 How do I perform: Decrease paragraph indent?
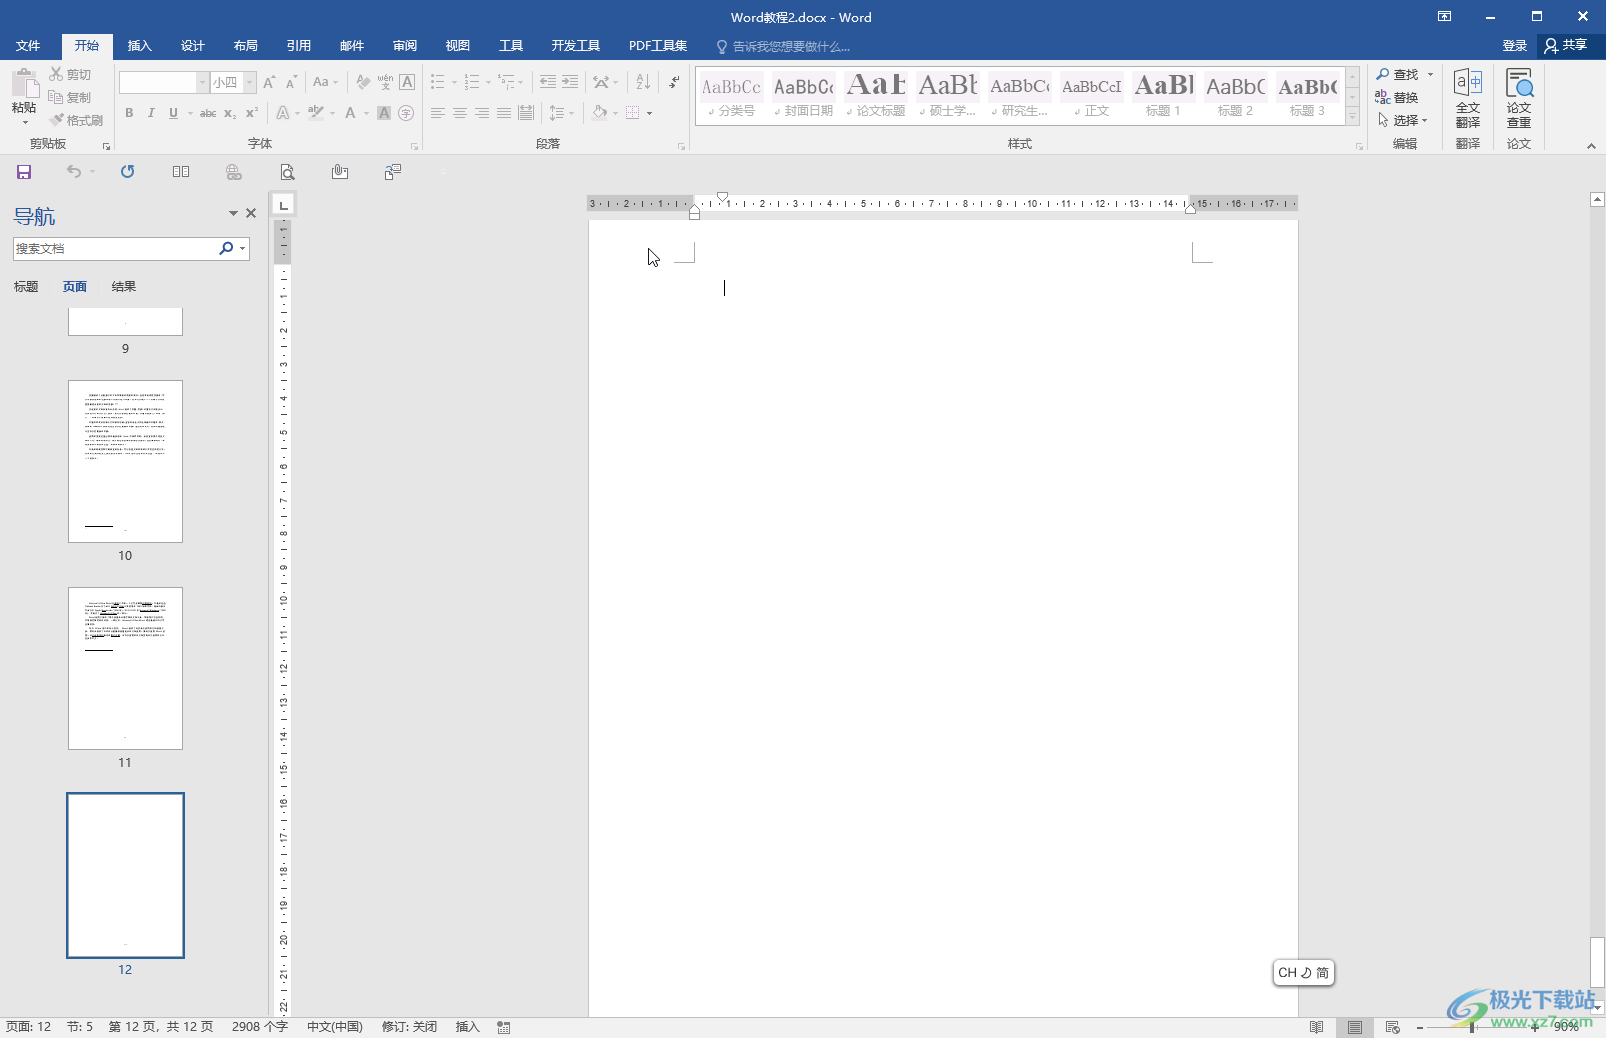point(547,82)
